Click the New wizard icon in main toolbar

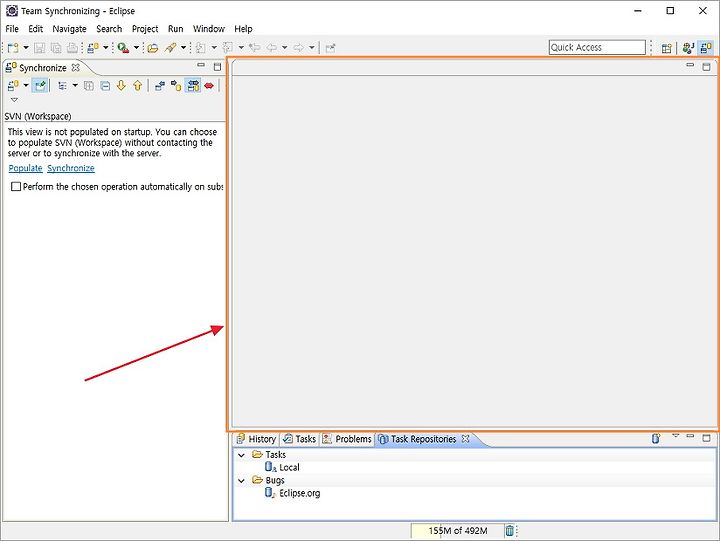[x=13, y=48]
